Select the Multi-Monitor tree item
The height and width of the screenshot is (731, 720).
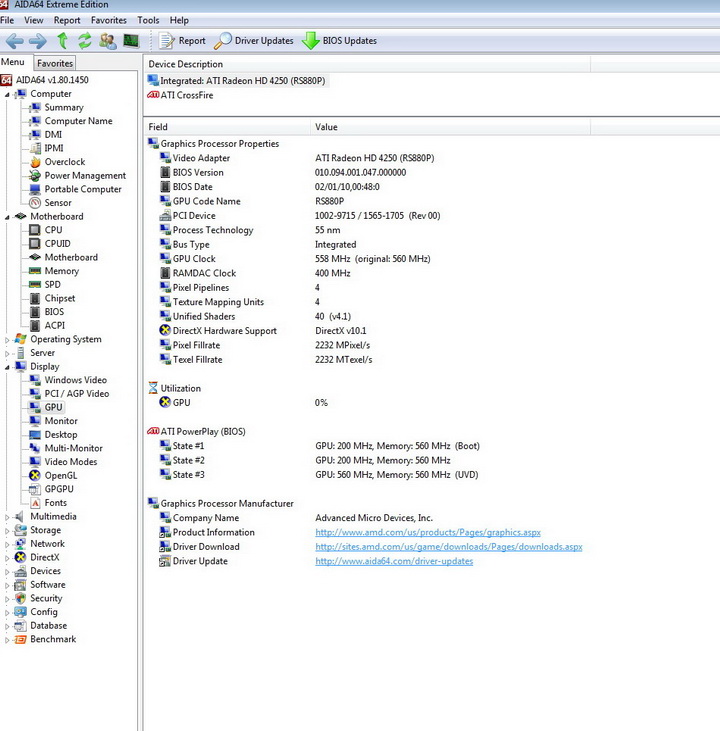click(73, 448)
